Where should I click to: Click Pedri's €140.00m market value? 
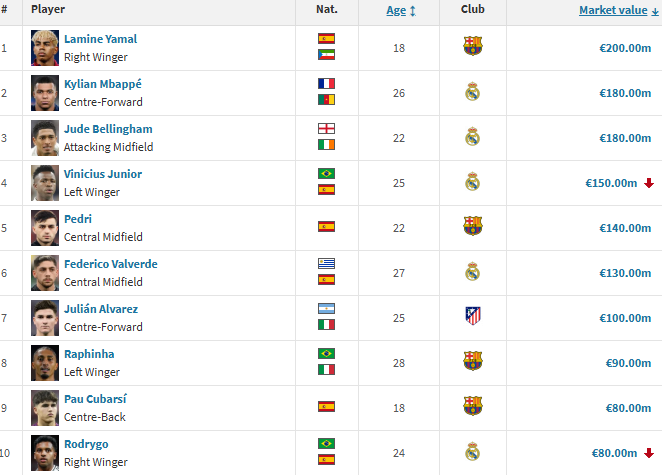coord(625,228)
